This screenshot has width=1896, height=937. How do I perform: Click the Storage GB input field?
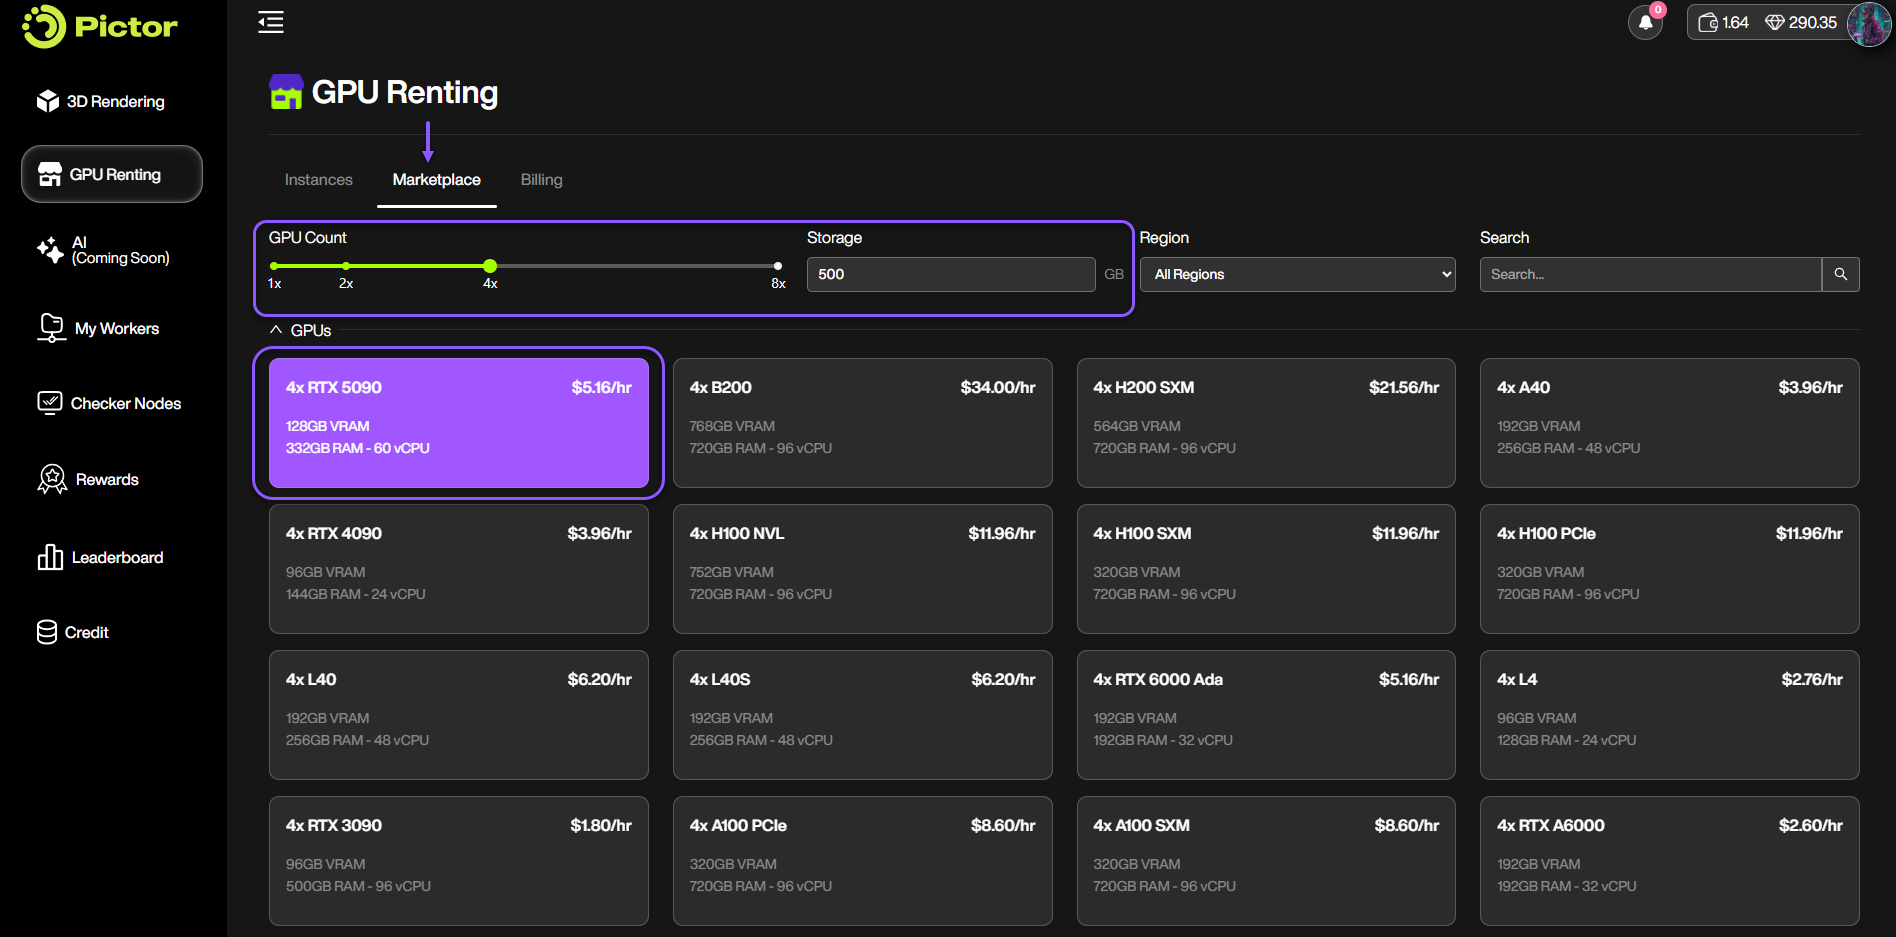[950, 274]
